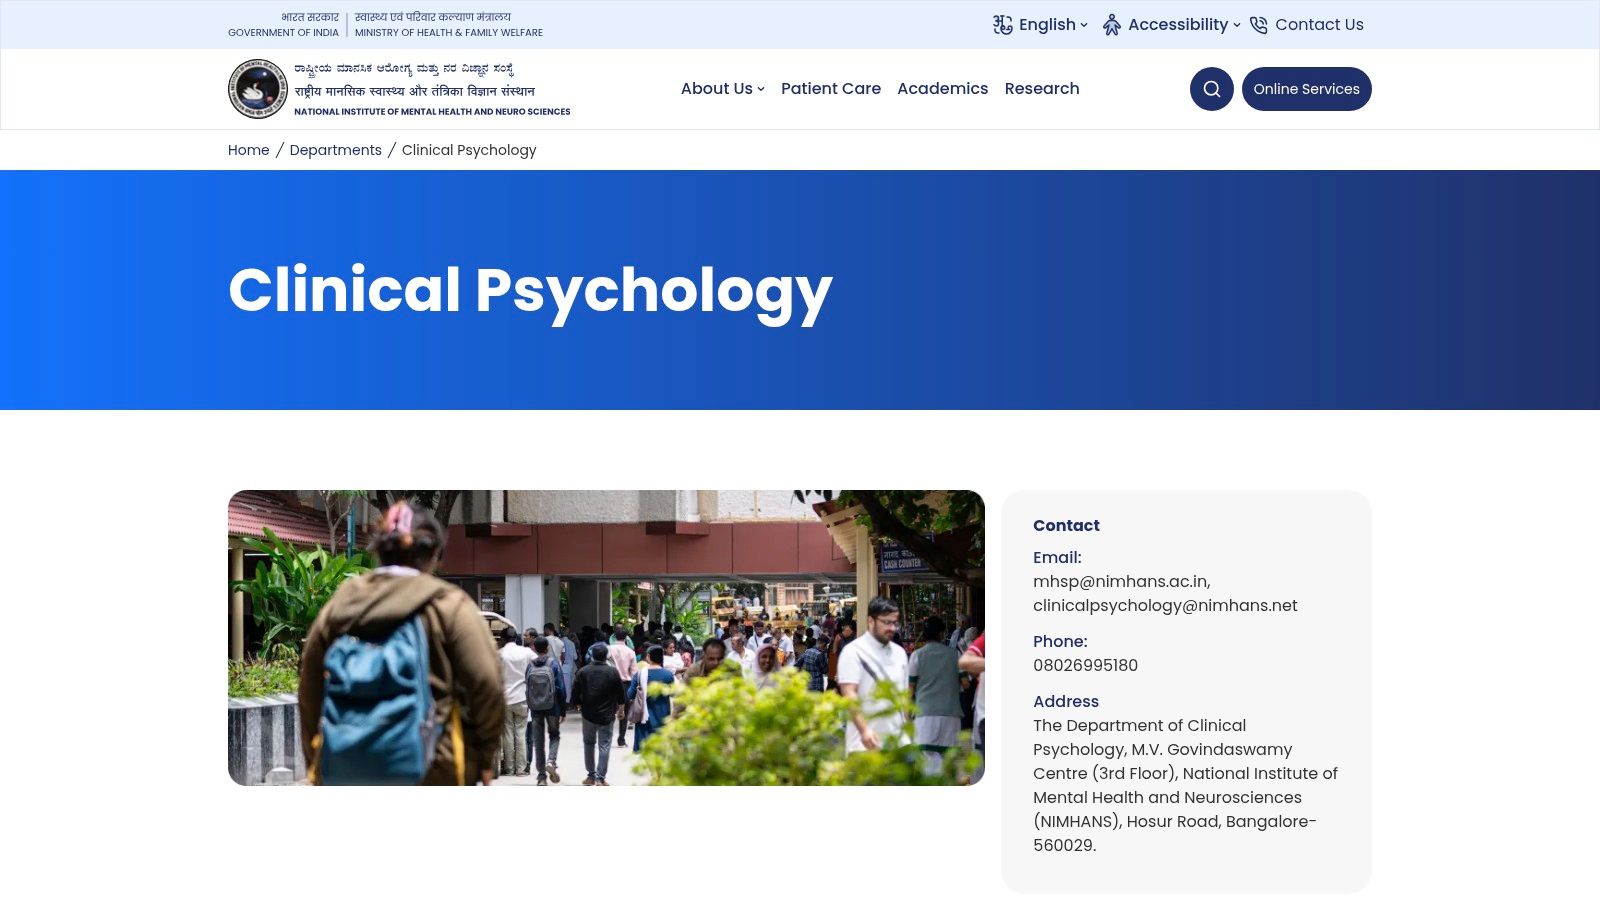Click the NIMHANS circular logo emblem
The image size is (1600, 900).
pyautogui.click(x=258, y=89)
